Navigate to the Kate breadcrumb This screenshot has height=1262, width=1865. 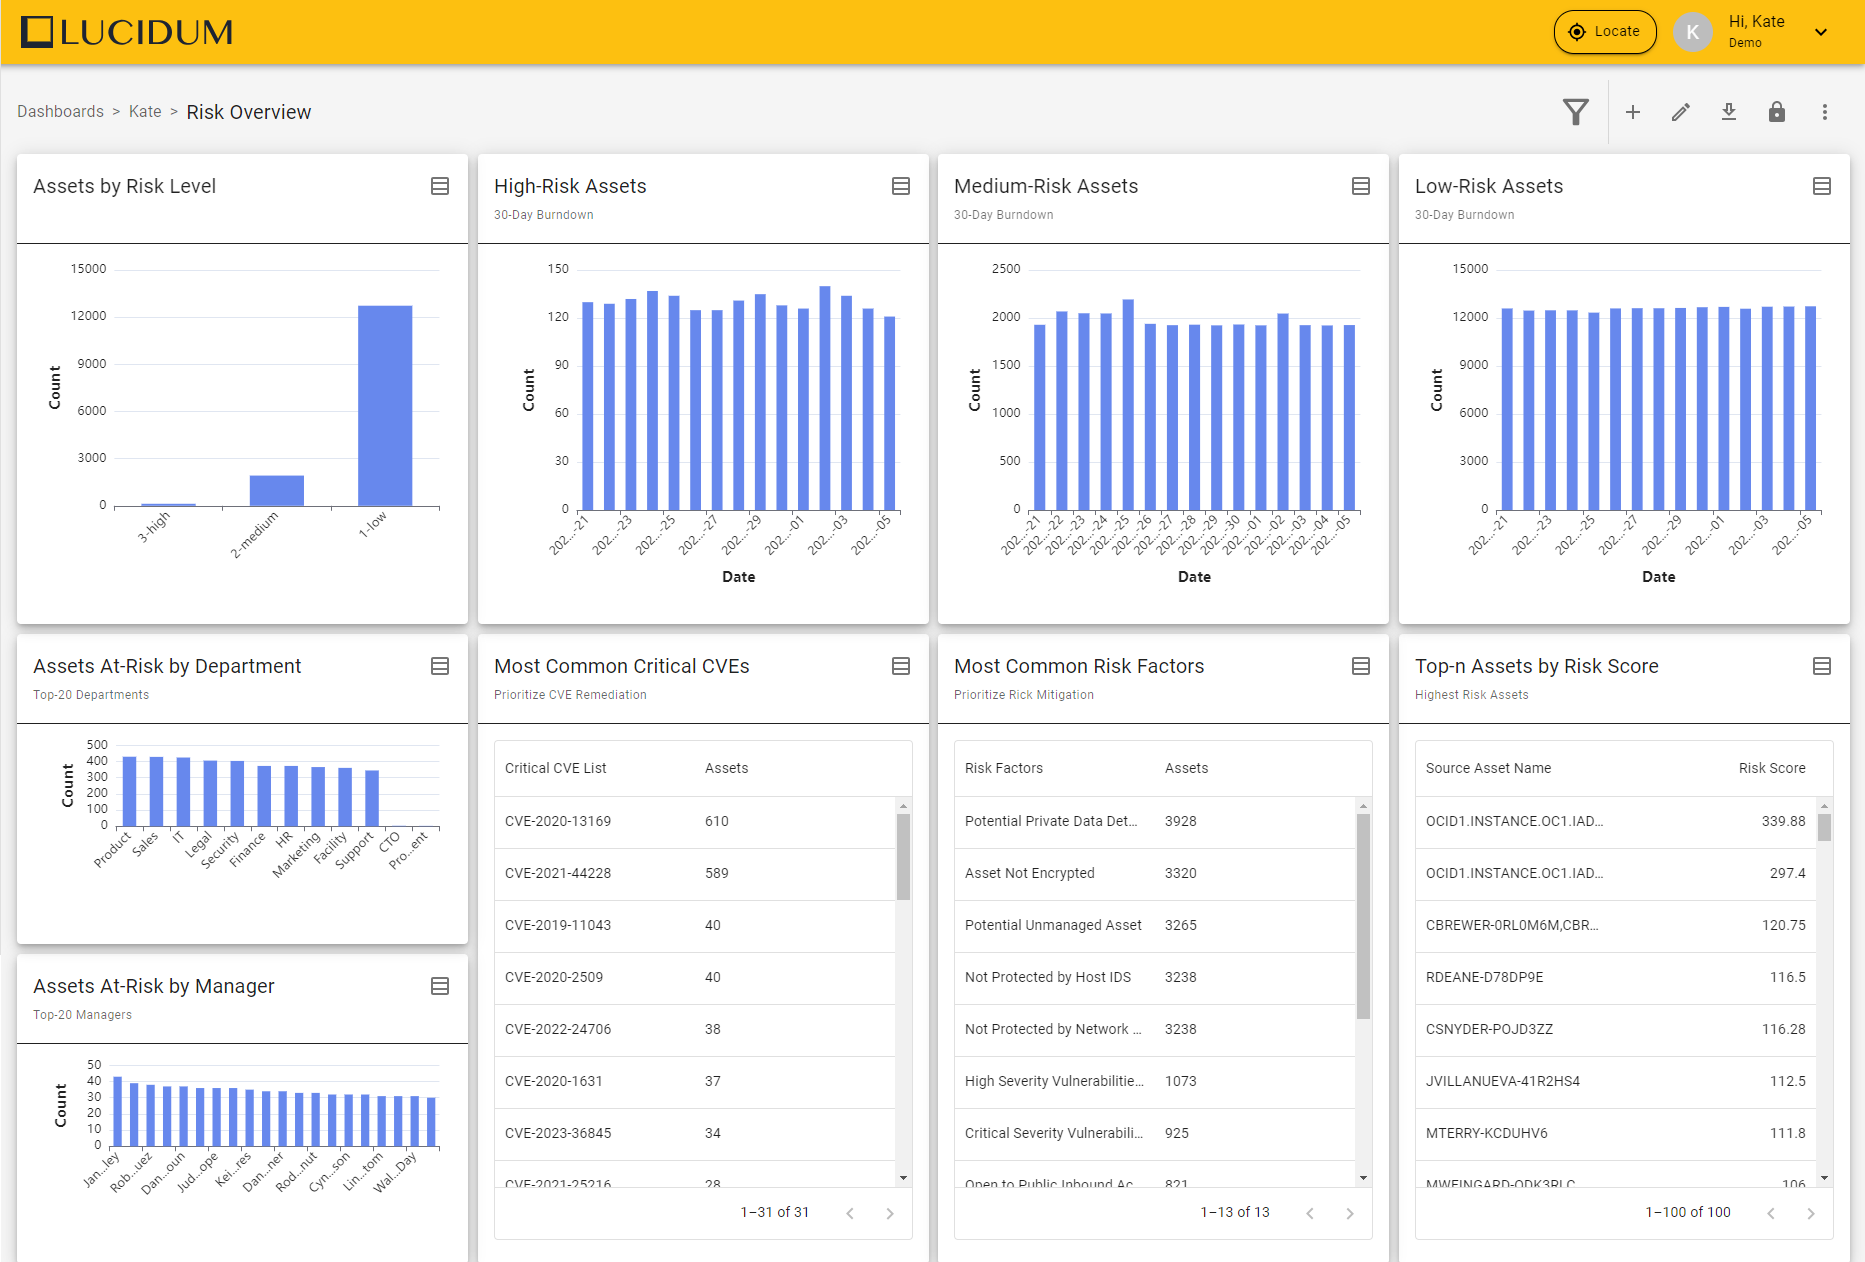(145, 112)
